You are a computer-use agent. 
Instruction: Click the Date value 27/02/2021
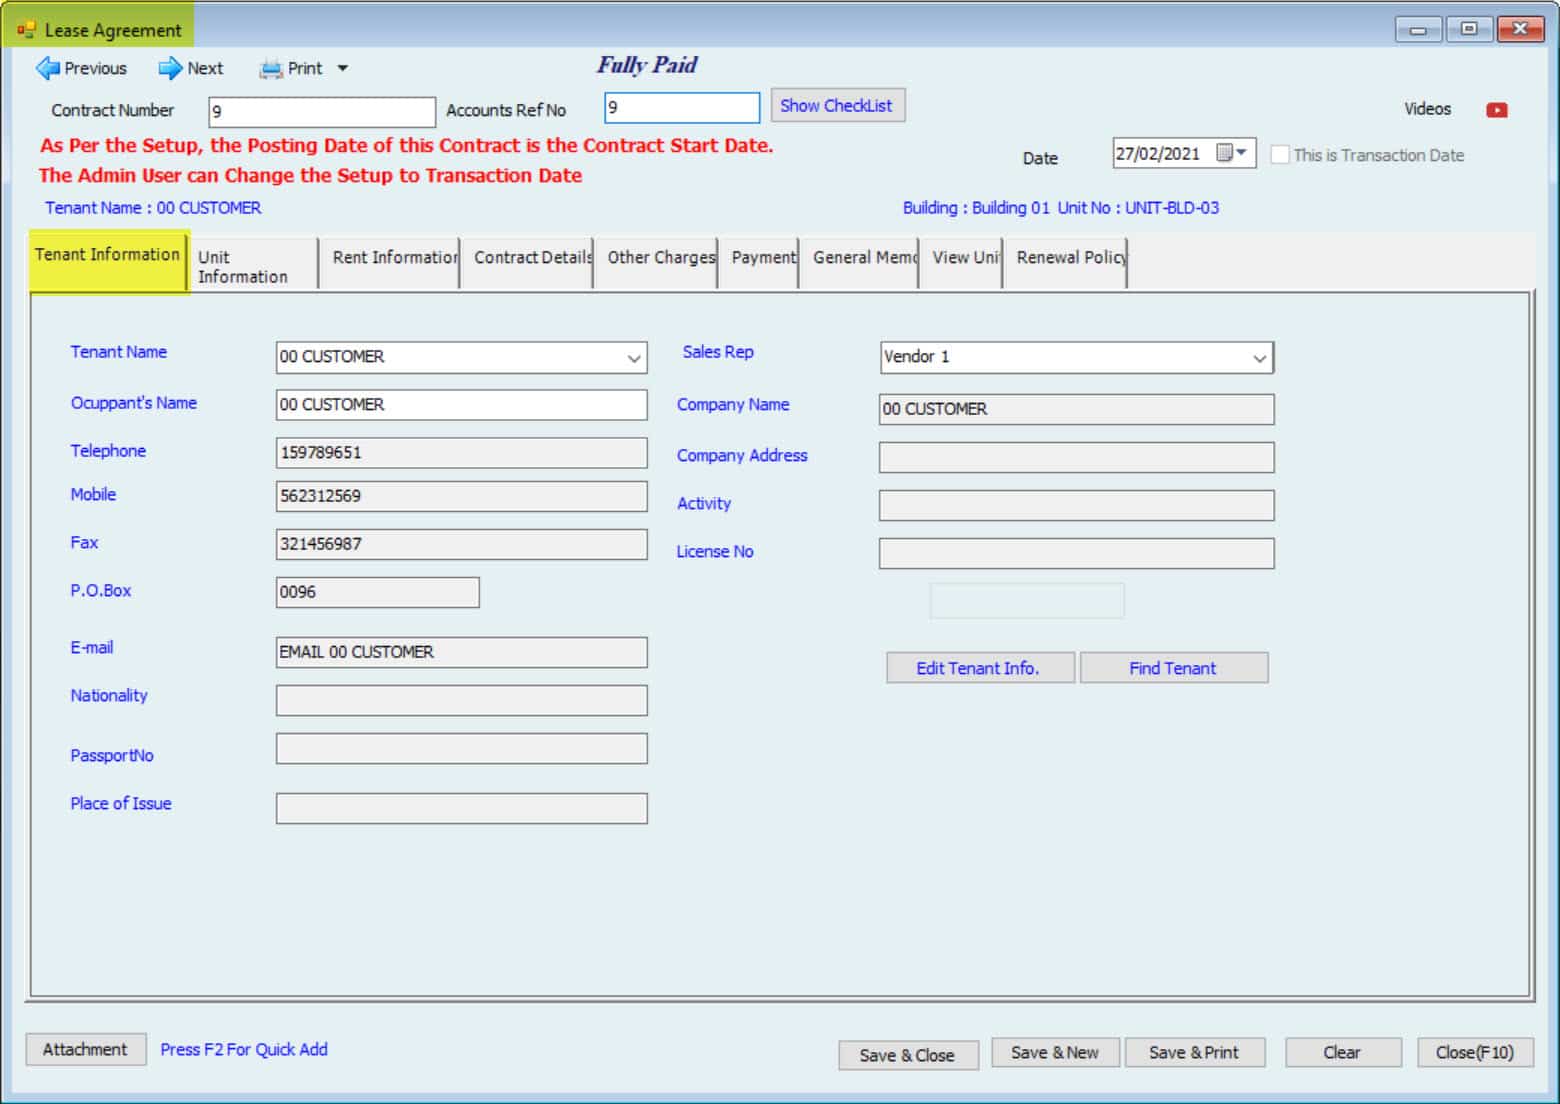point(1158,153)
